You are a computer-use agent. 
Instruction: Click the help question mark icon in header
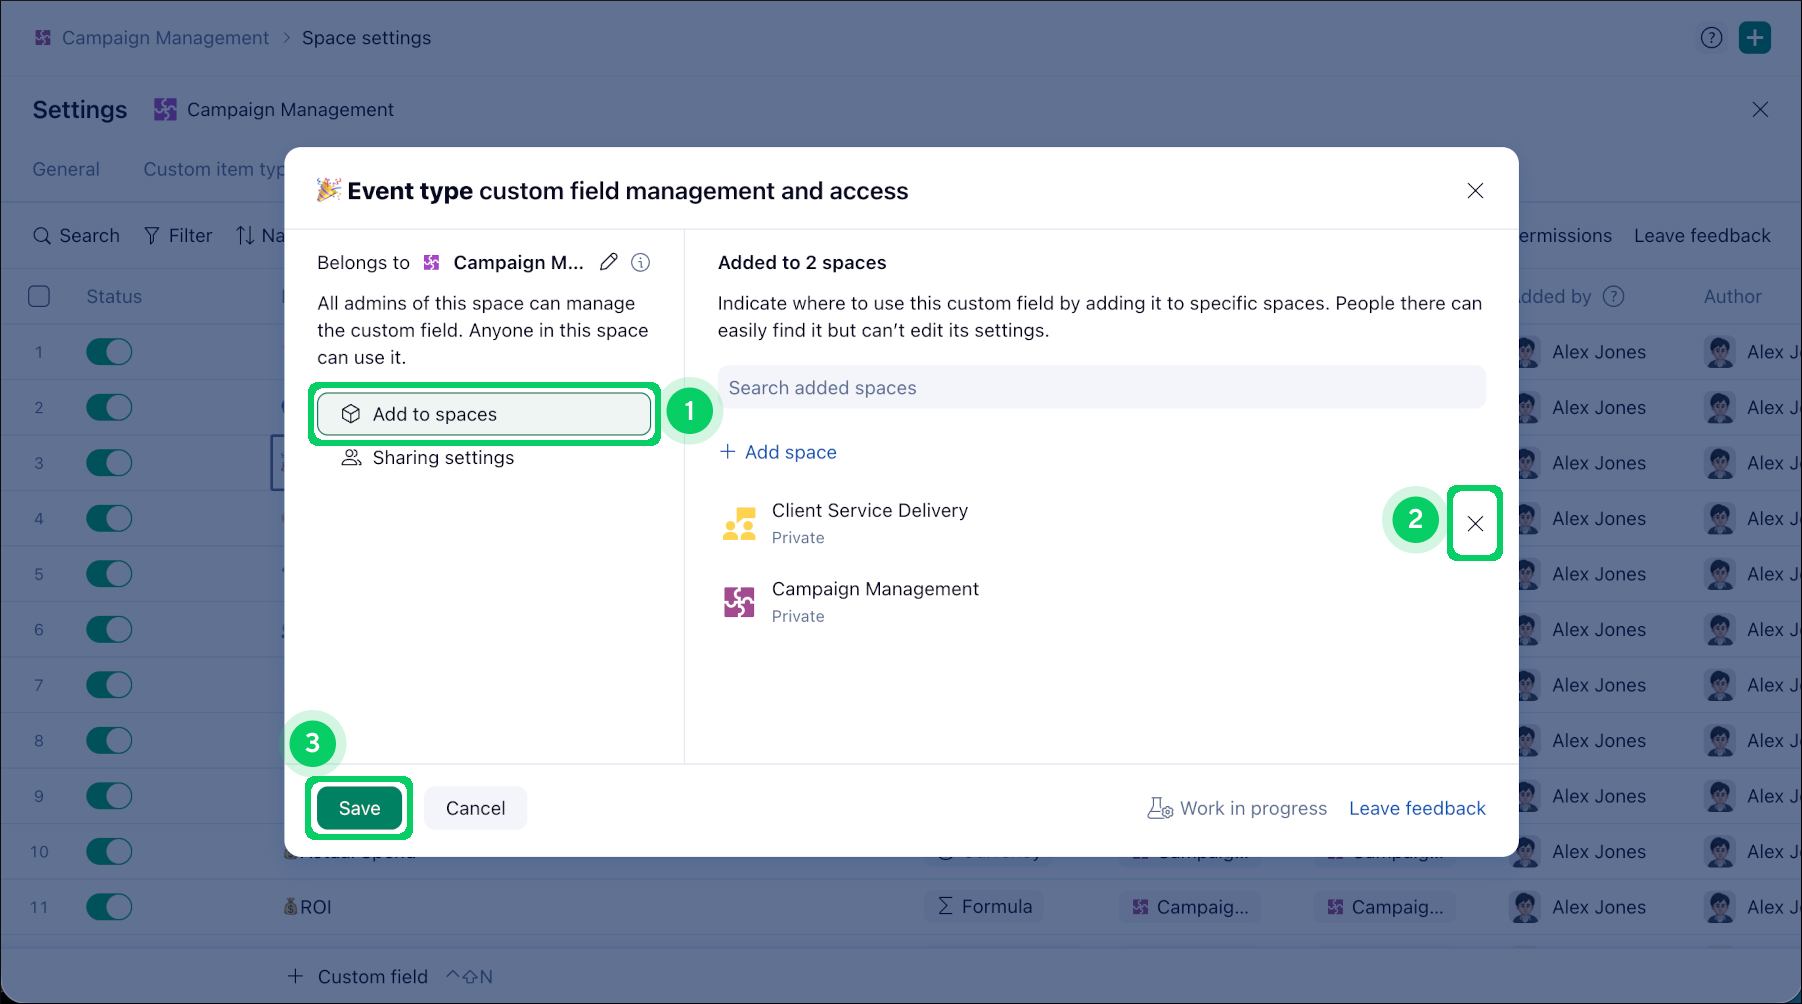1711,38
